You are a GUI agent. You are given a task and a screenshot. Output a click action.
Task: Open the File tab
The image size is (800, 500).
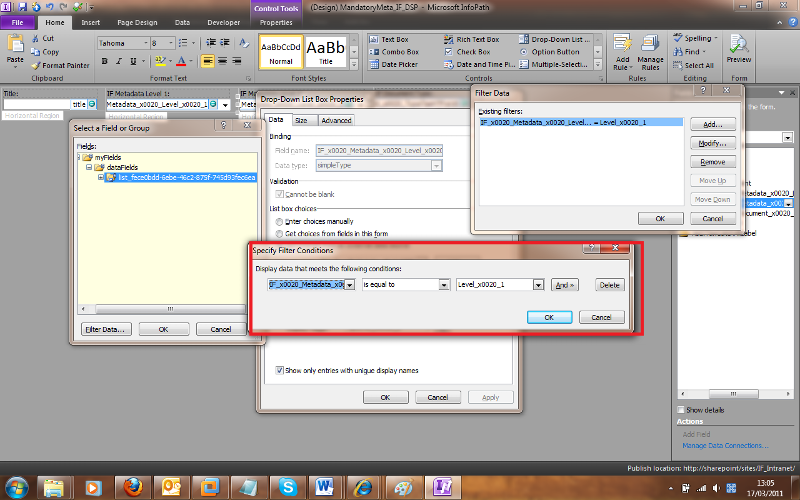tap(17, 22)
